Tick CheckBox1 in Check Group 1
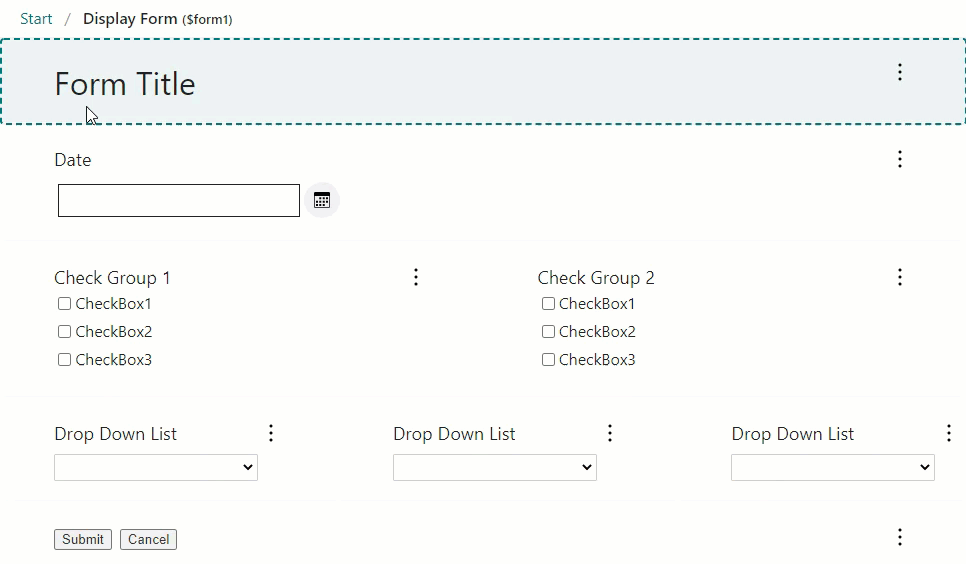Image resolution: width=966 pixels, height=564 pixels. pyautogui.click(x=65, y=304)
